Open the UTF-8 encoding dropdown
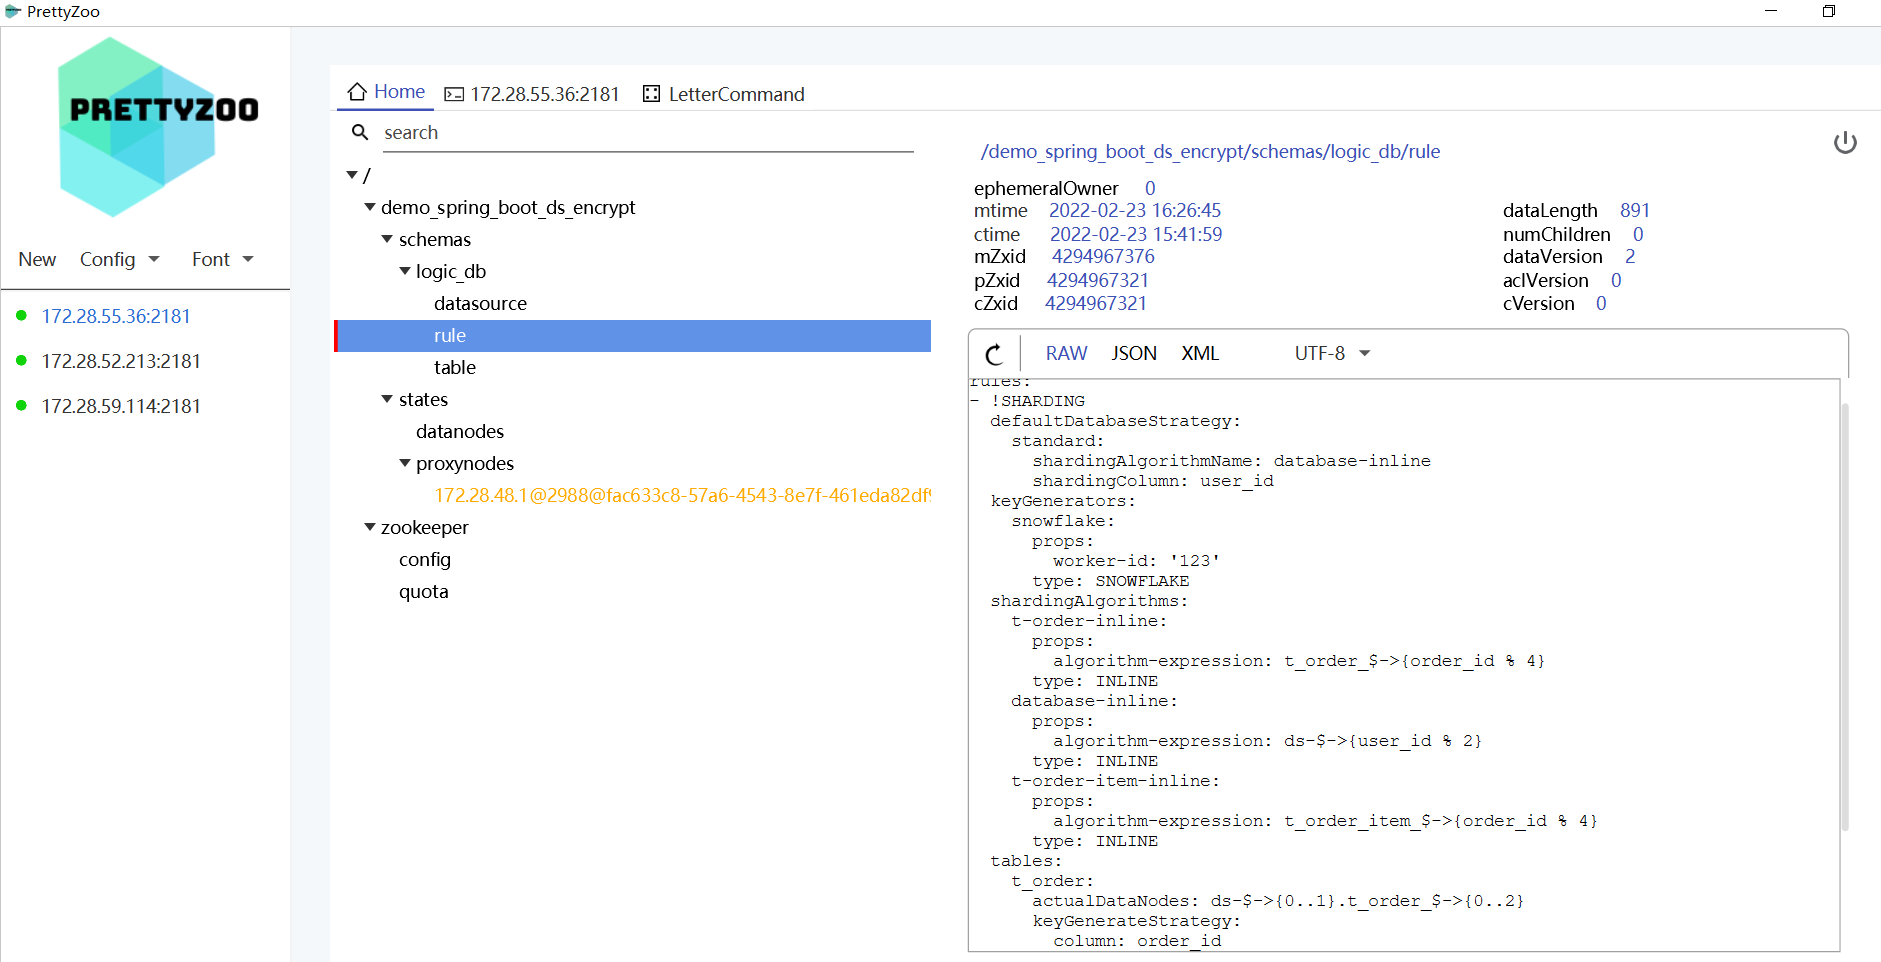The image size is (1881, 962). [x=1332, y=353]
